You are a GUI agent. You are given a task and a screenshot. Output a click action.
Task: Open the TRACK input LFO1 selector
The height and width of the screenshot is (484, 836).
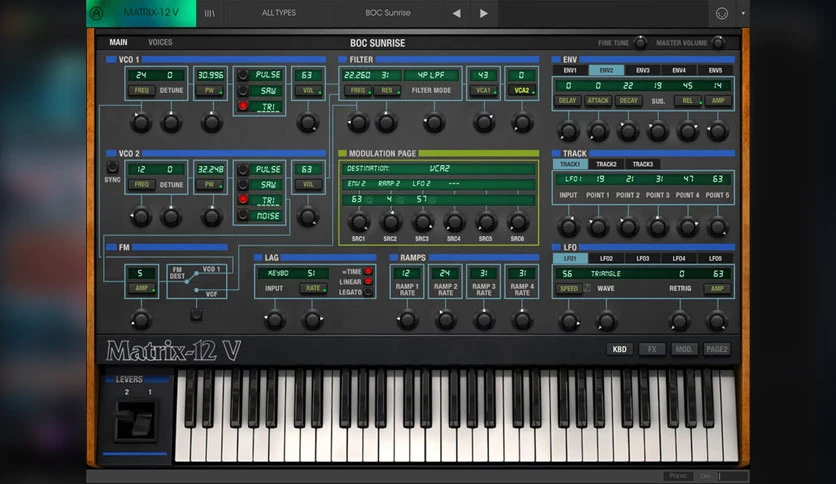click(573, 179)
